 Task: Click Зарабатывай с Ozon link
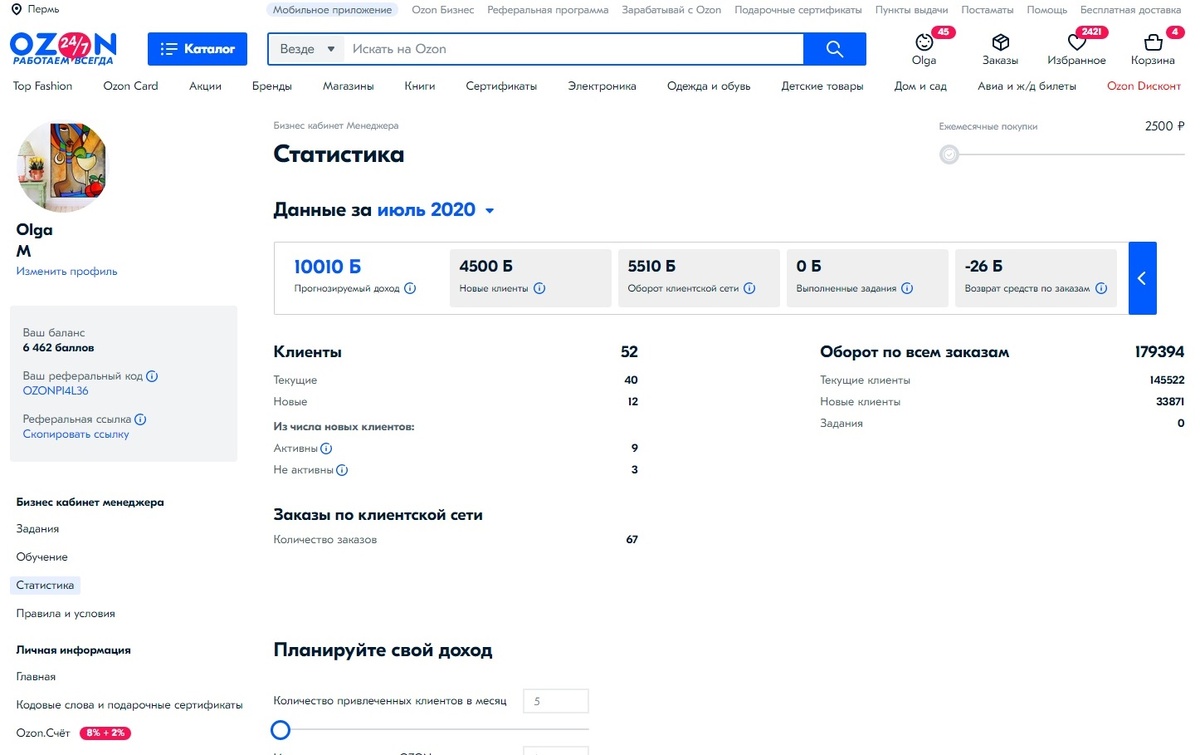coord(671,10)
